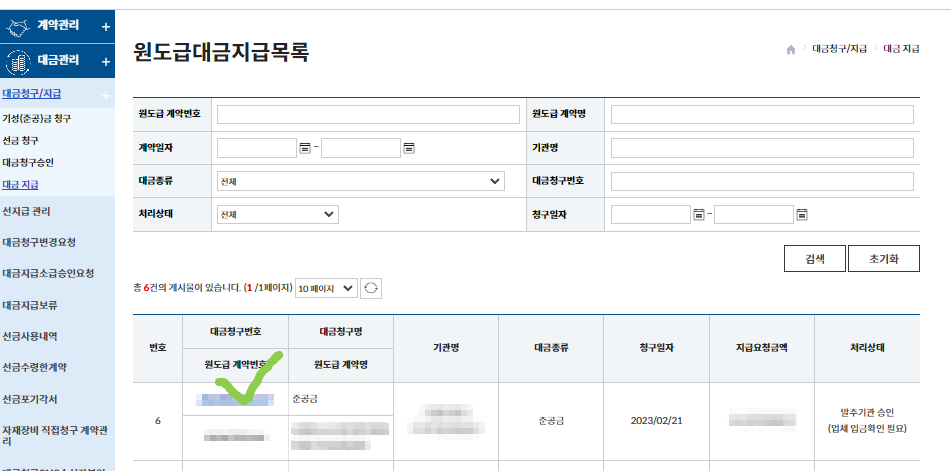
Task: Open the 10 페이지 page-size dropdown
Action: click(x=326, y=289)
